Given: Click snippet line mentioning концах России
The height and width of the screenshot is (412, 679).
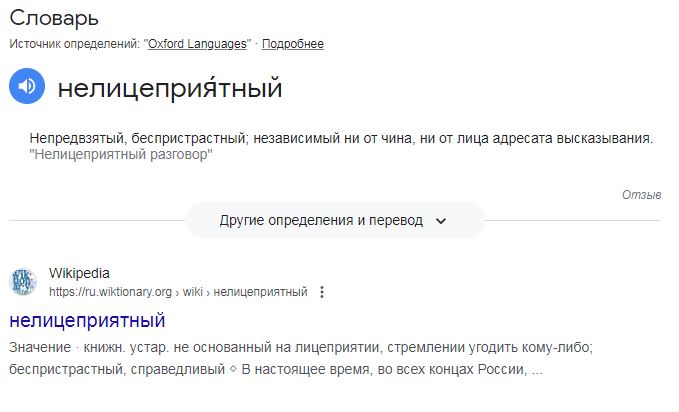Looking at the screenshot, I should (x=275, y=370).
